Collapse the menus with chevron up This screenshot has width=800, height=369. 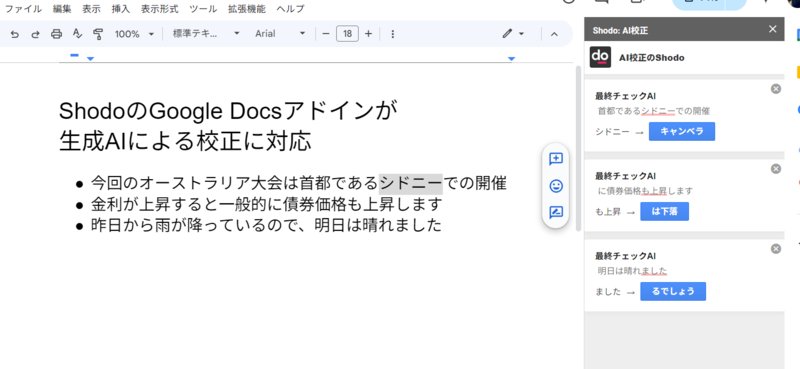click(x=554, y=34)
